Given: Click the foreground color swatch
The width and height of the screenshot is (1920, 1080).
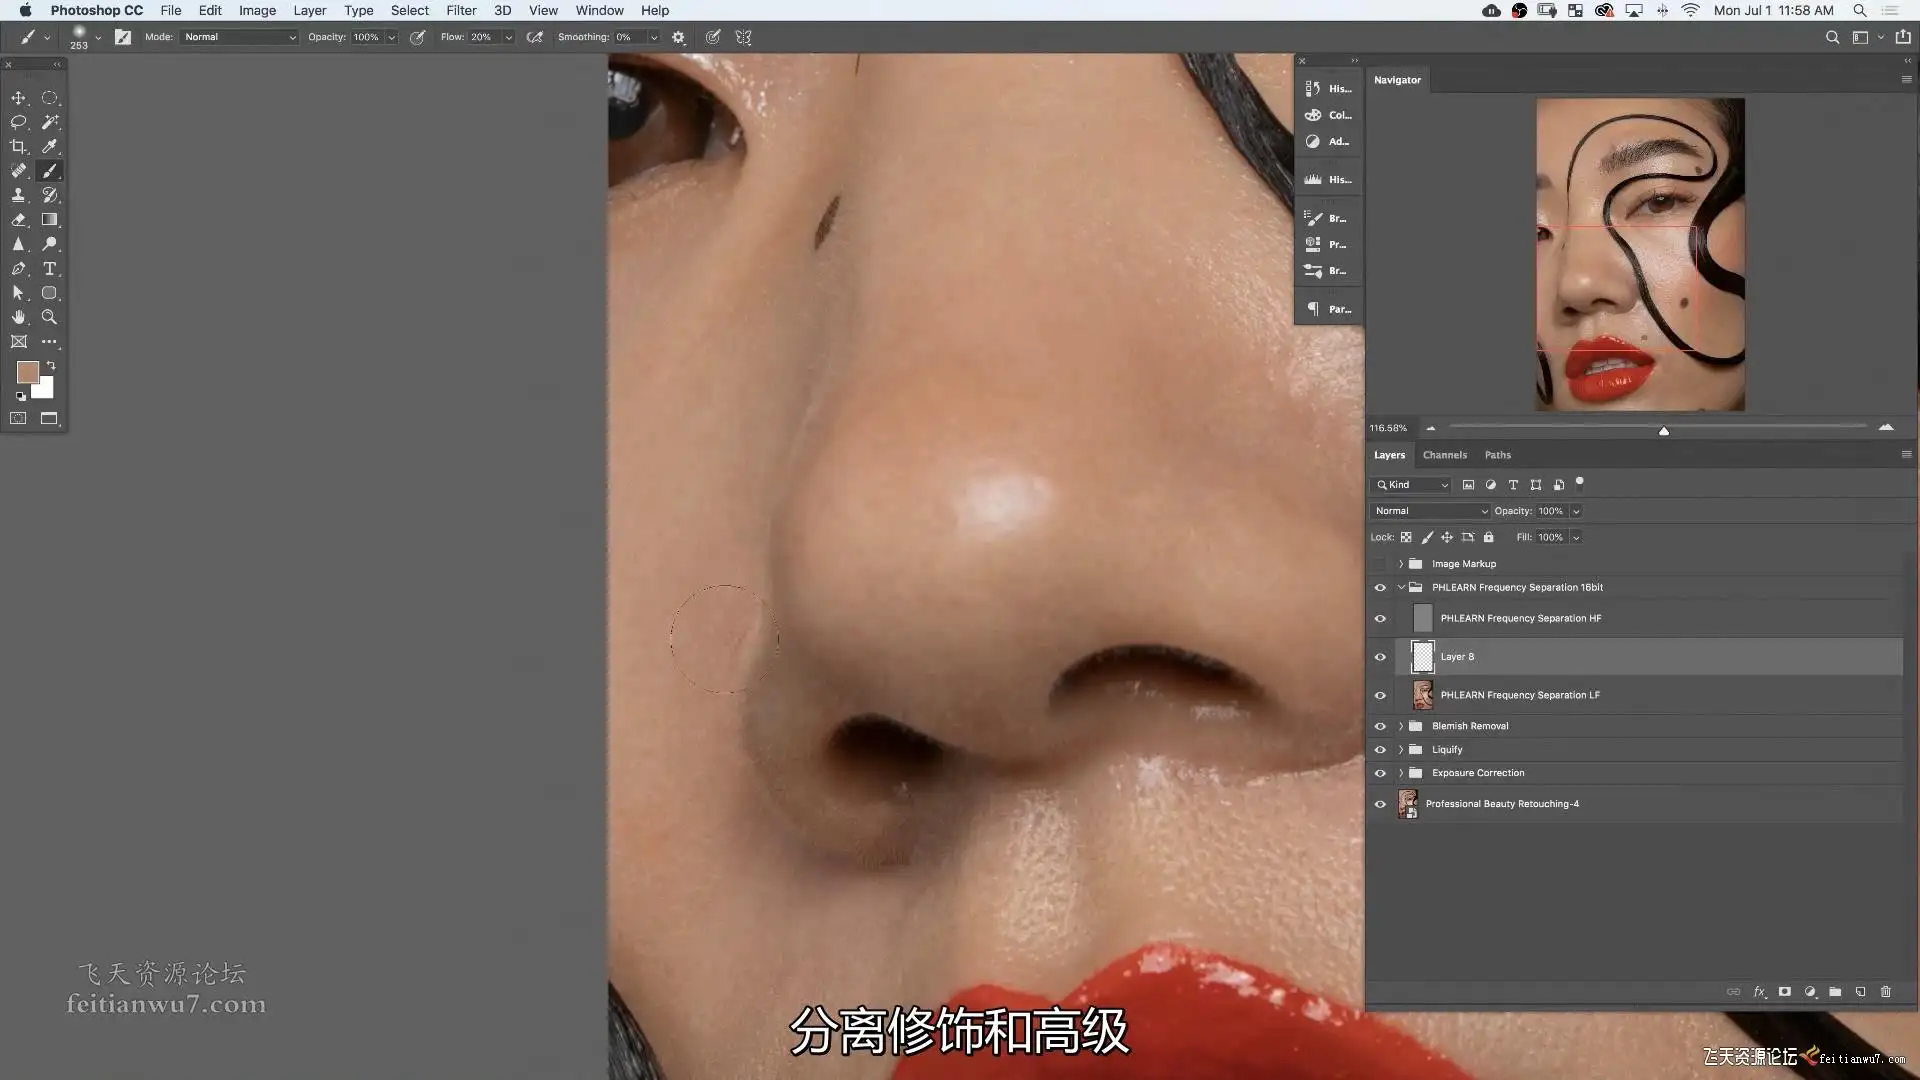Looking at the screenshot, I should pos(27,372).
